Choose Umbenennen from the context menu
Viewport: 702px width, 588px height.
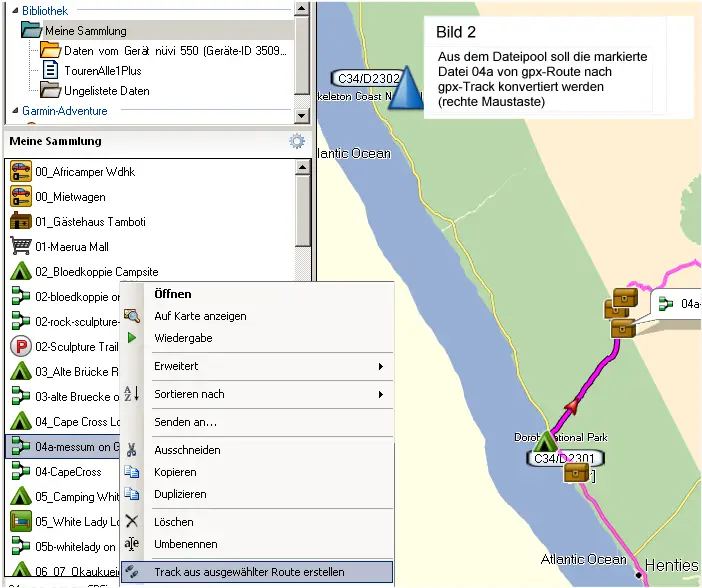(x=186, y=544)
